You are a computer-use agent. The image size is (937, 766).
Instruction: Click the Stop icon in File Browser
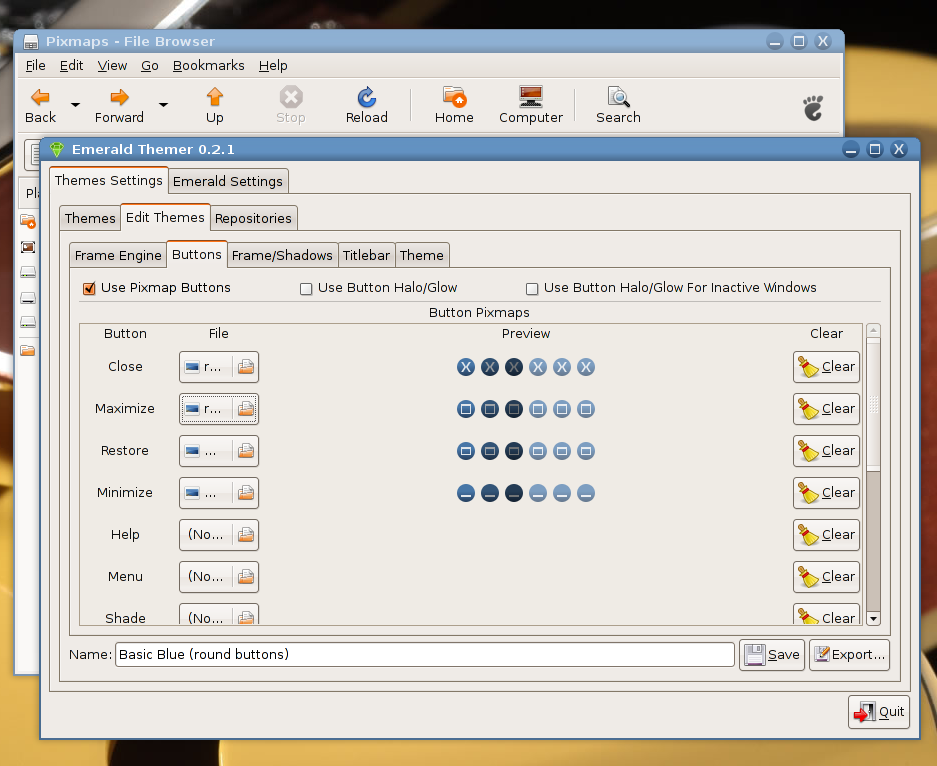291,97
